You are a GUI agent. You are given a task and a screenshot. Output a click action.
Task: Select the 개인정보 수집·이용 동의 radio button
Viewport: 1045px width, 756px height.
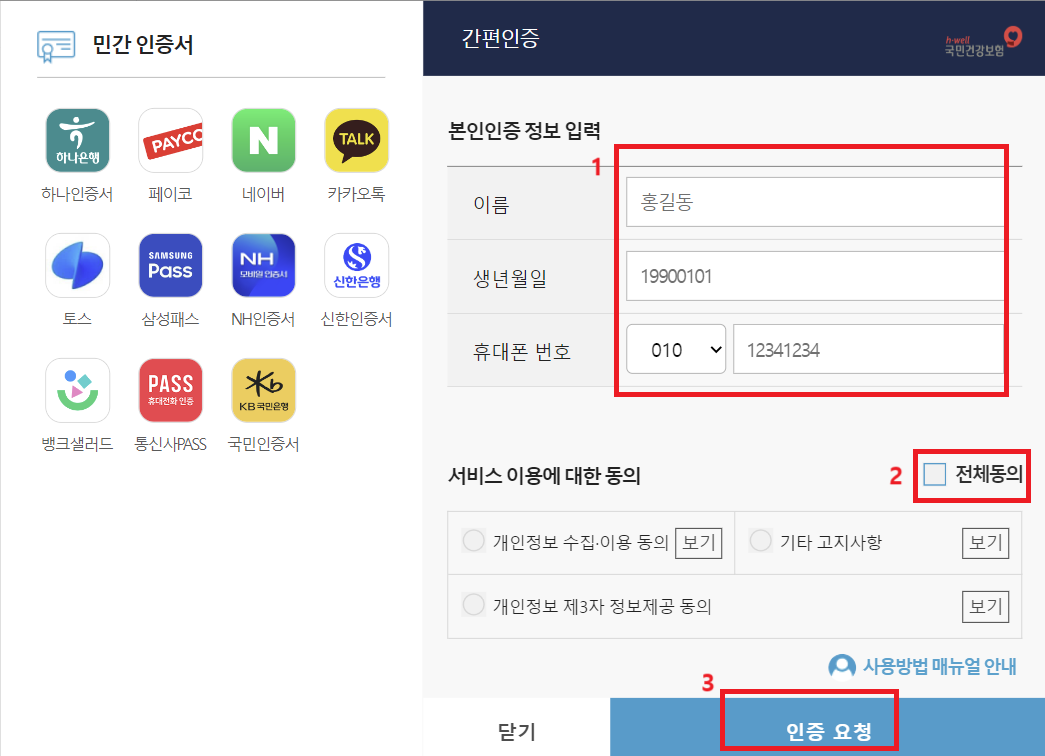pos(473,541)
